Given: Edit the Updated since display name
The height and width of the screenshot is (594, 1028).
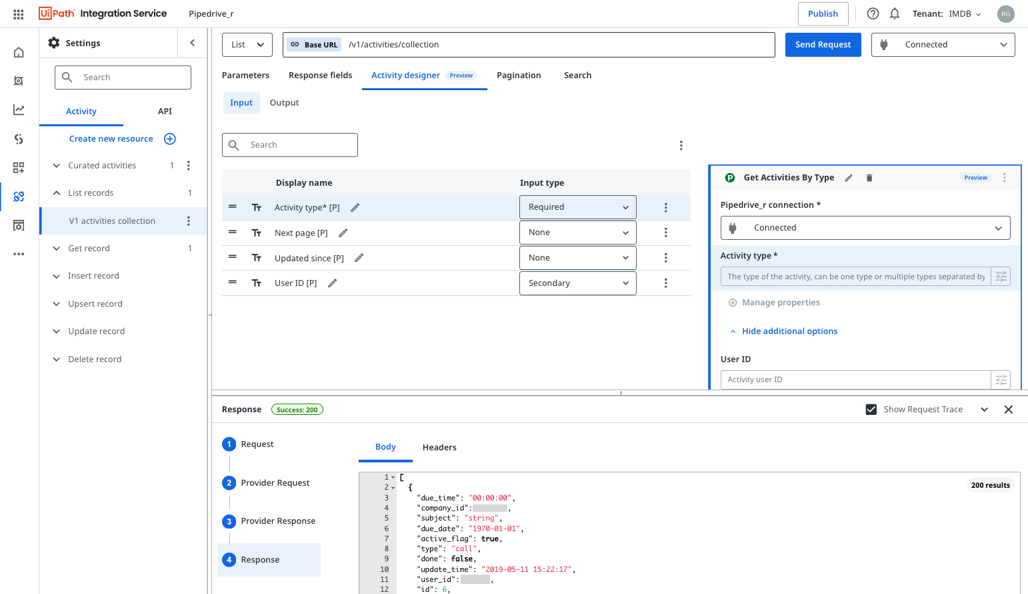Looking at the screenshot, I should tap(359, 258).
